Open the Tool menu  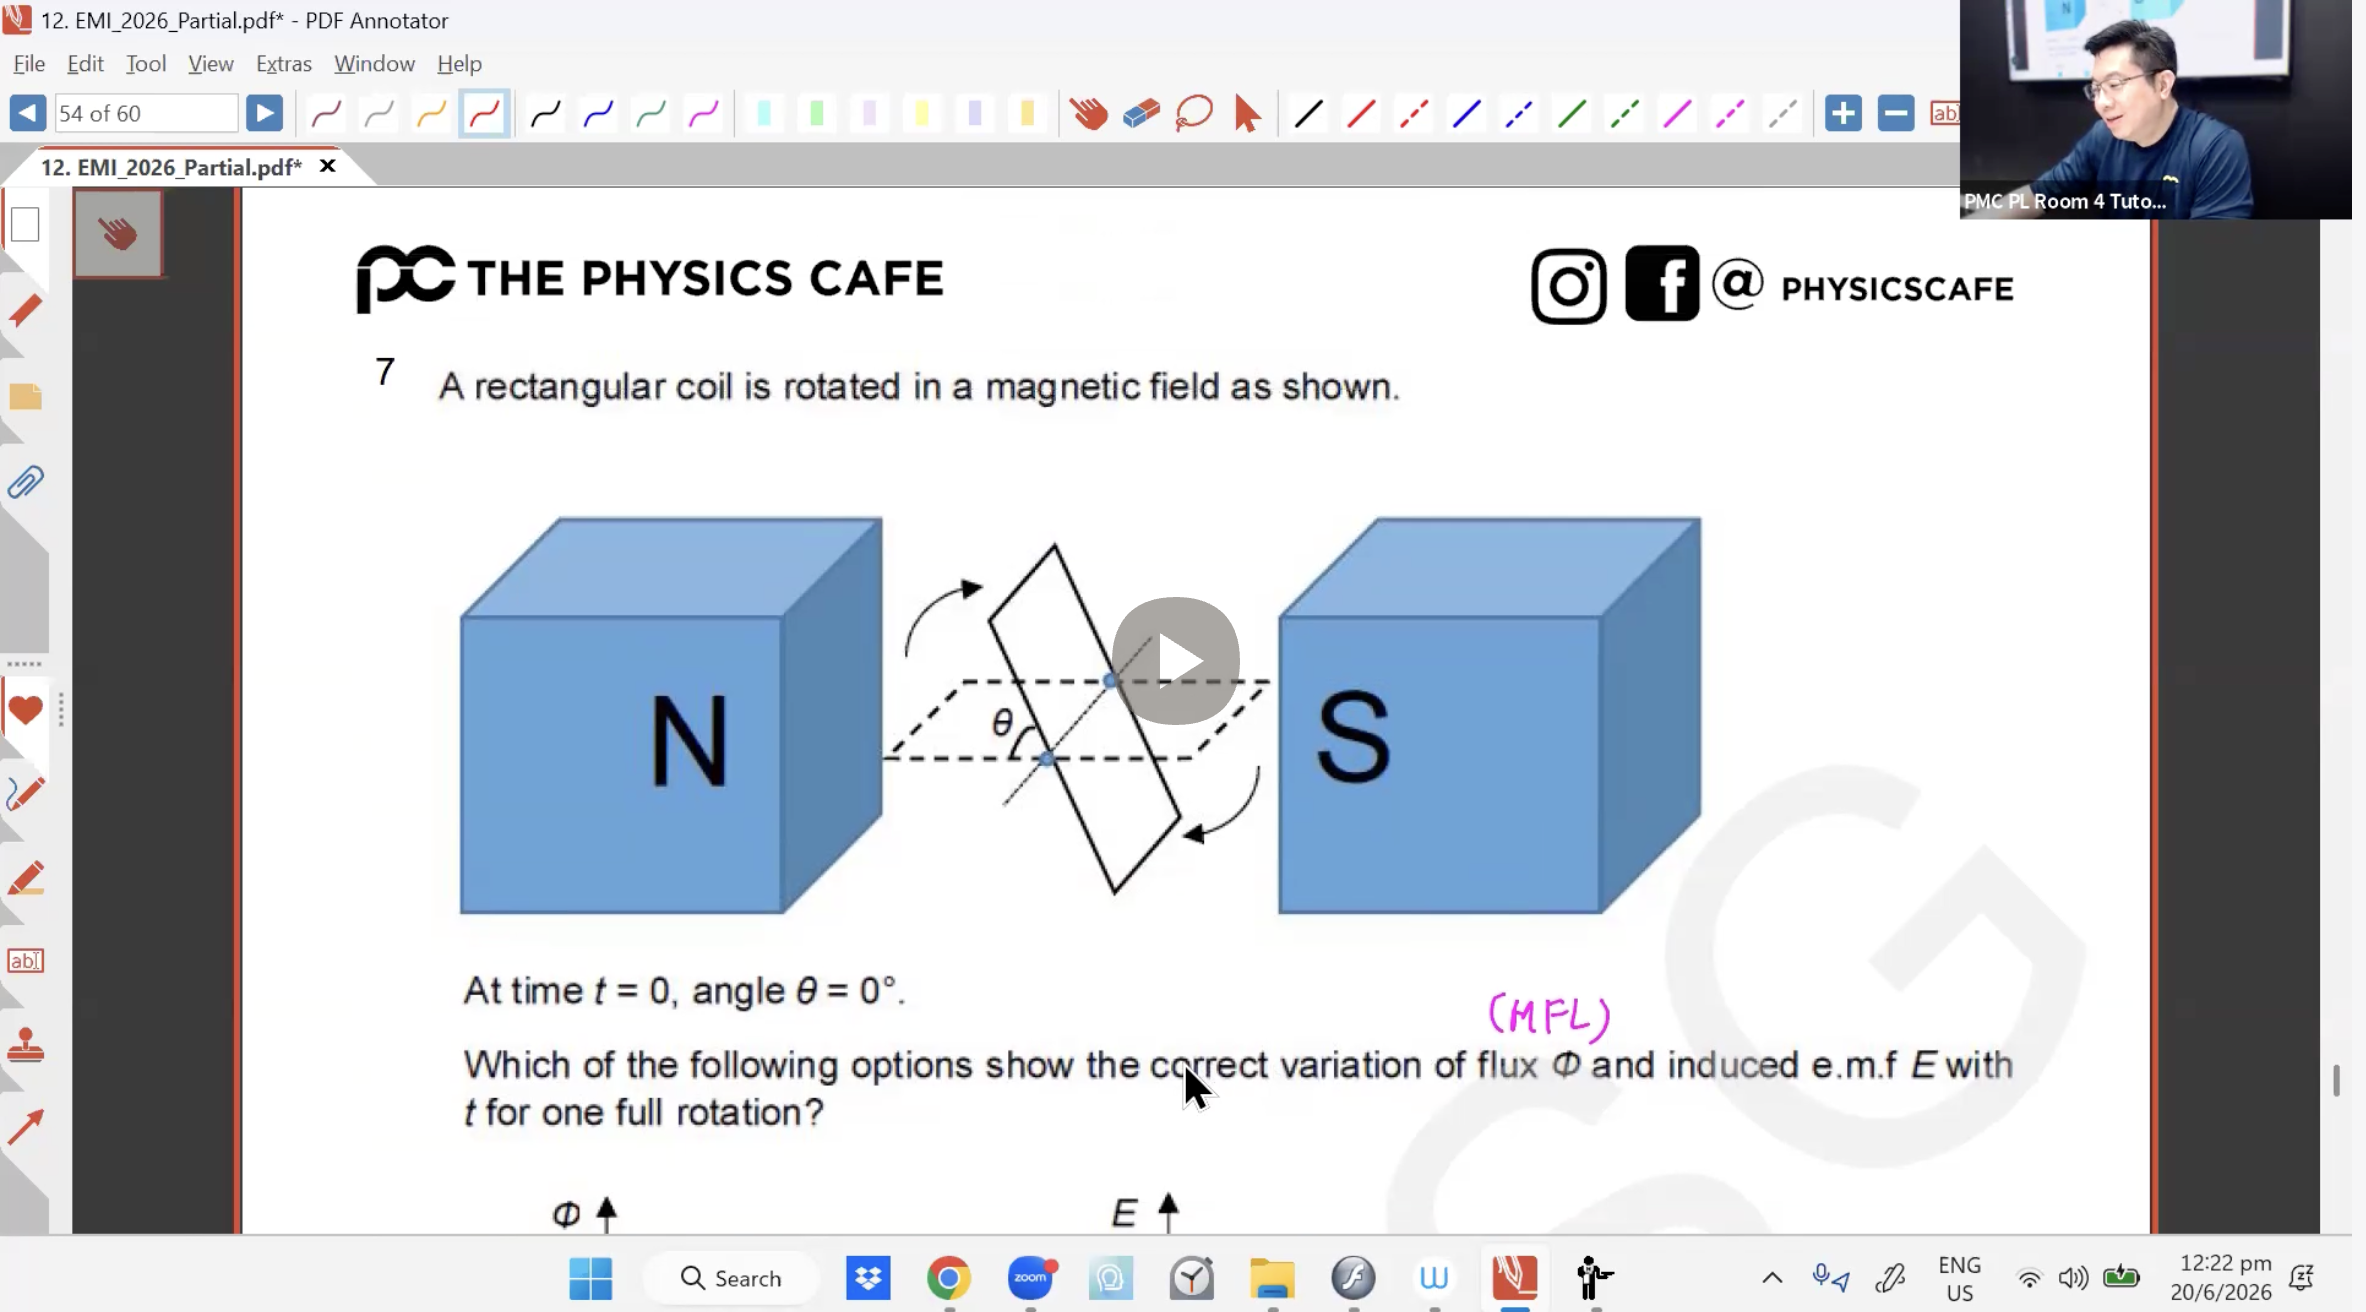pyautogui.click(x=146, y=64)
